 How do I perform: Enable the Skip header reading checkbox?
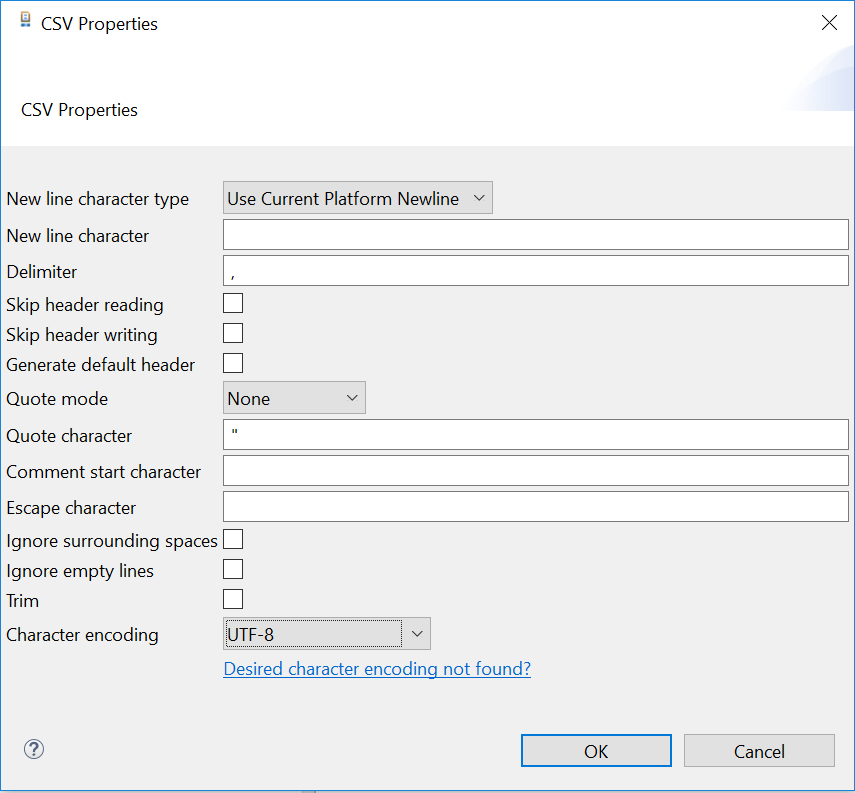tap(233, 304)
